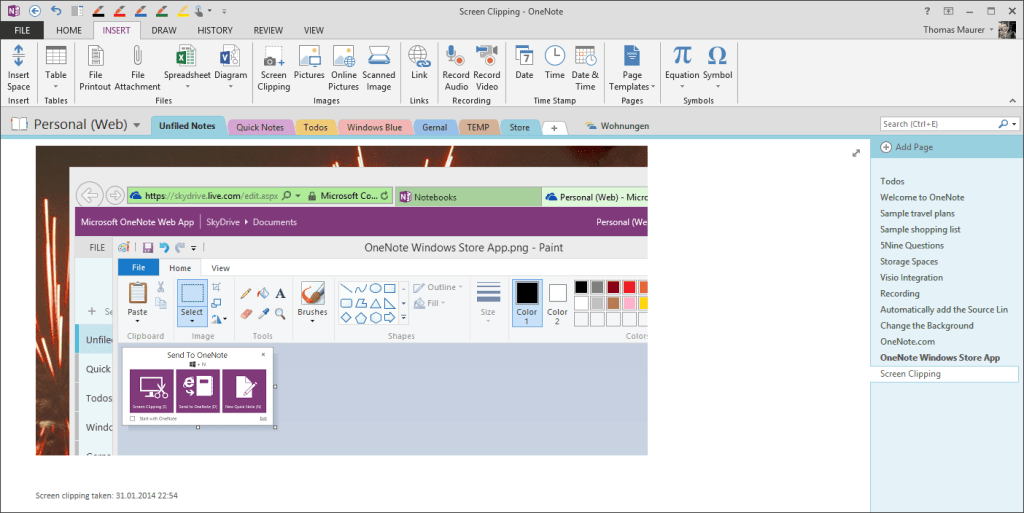
Task: Click in the Search (Ctrl+E) box
Action: pos(938,124)
